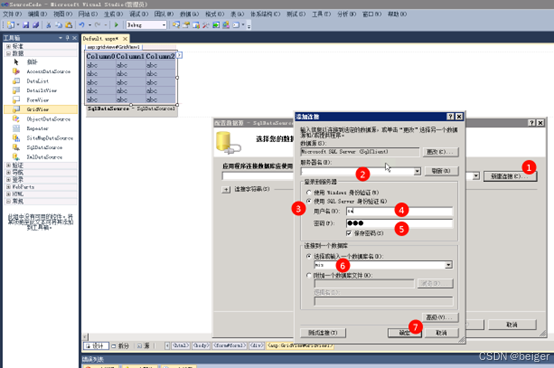Choose Select or enter a database name option

(x=309, y=256)
